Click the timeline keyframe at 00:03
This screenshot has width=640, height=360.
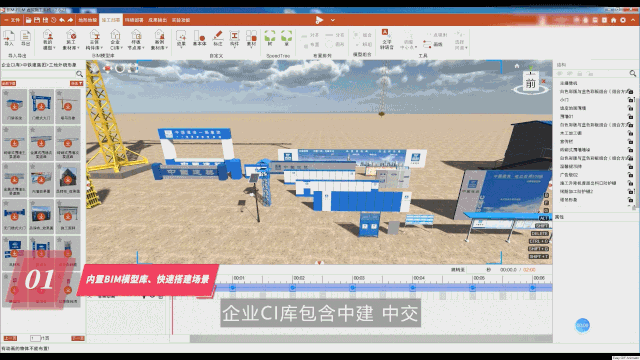[x=353, y=288]
